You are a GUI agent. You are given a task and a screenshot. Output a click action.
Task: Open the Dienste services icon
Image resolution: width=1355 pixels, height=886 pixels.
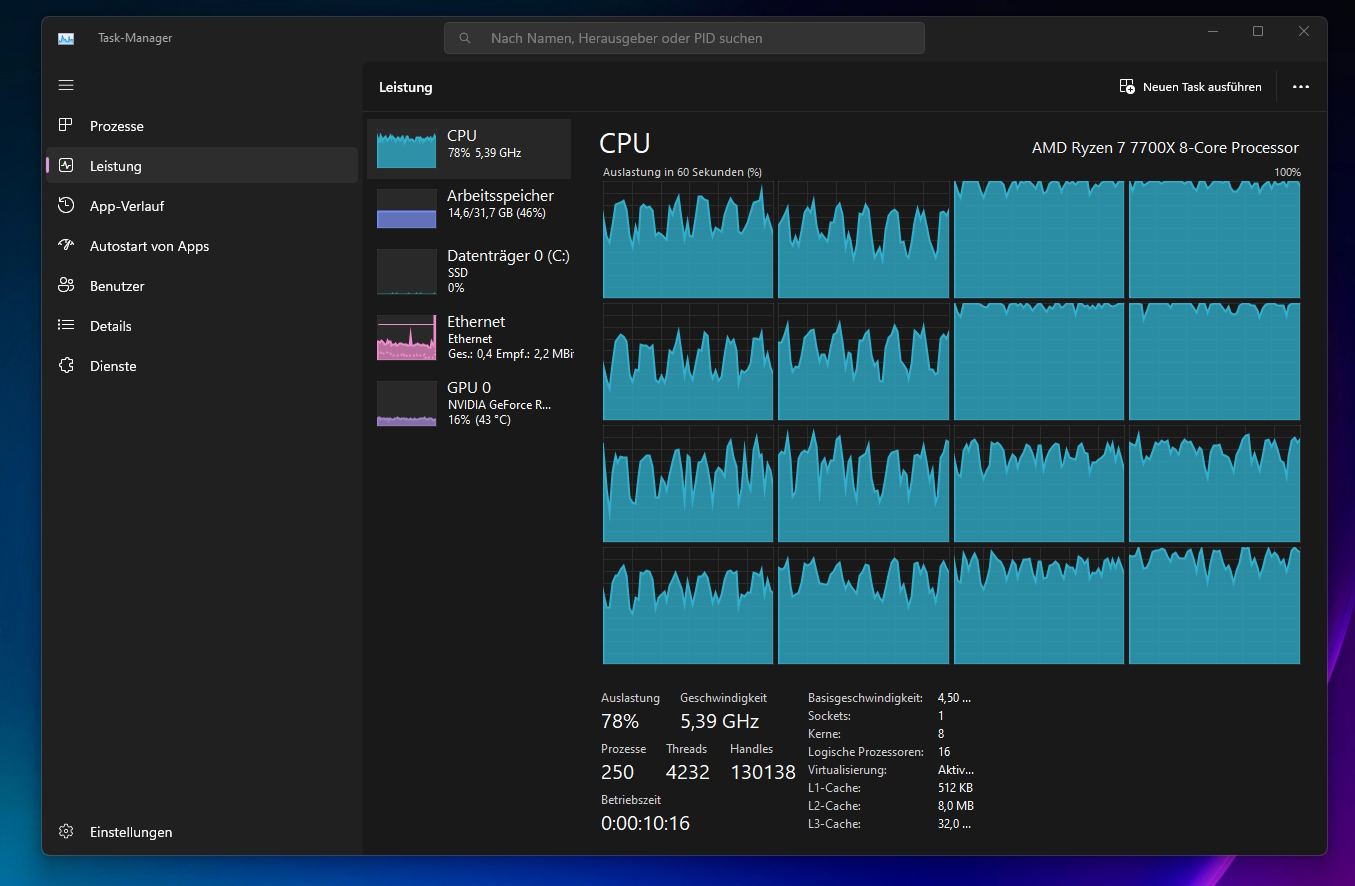[66, 366]
